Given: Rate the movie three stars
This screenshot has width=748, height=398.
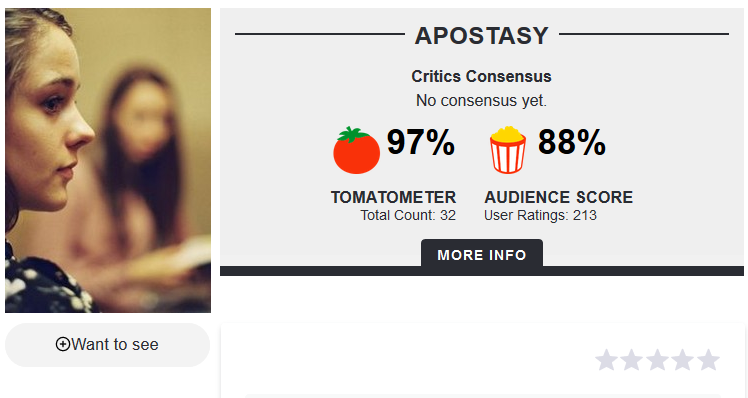Looking at the screenshot, I should coord(657,360).
